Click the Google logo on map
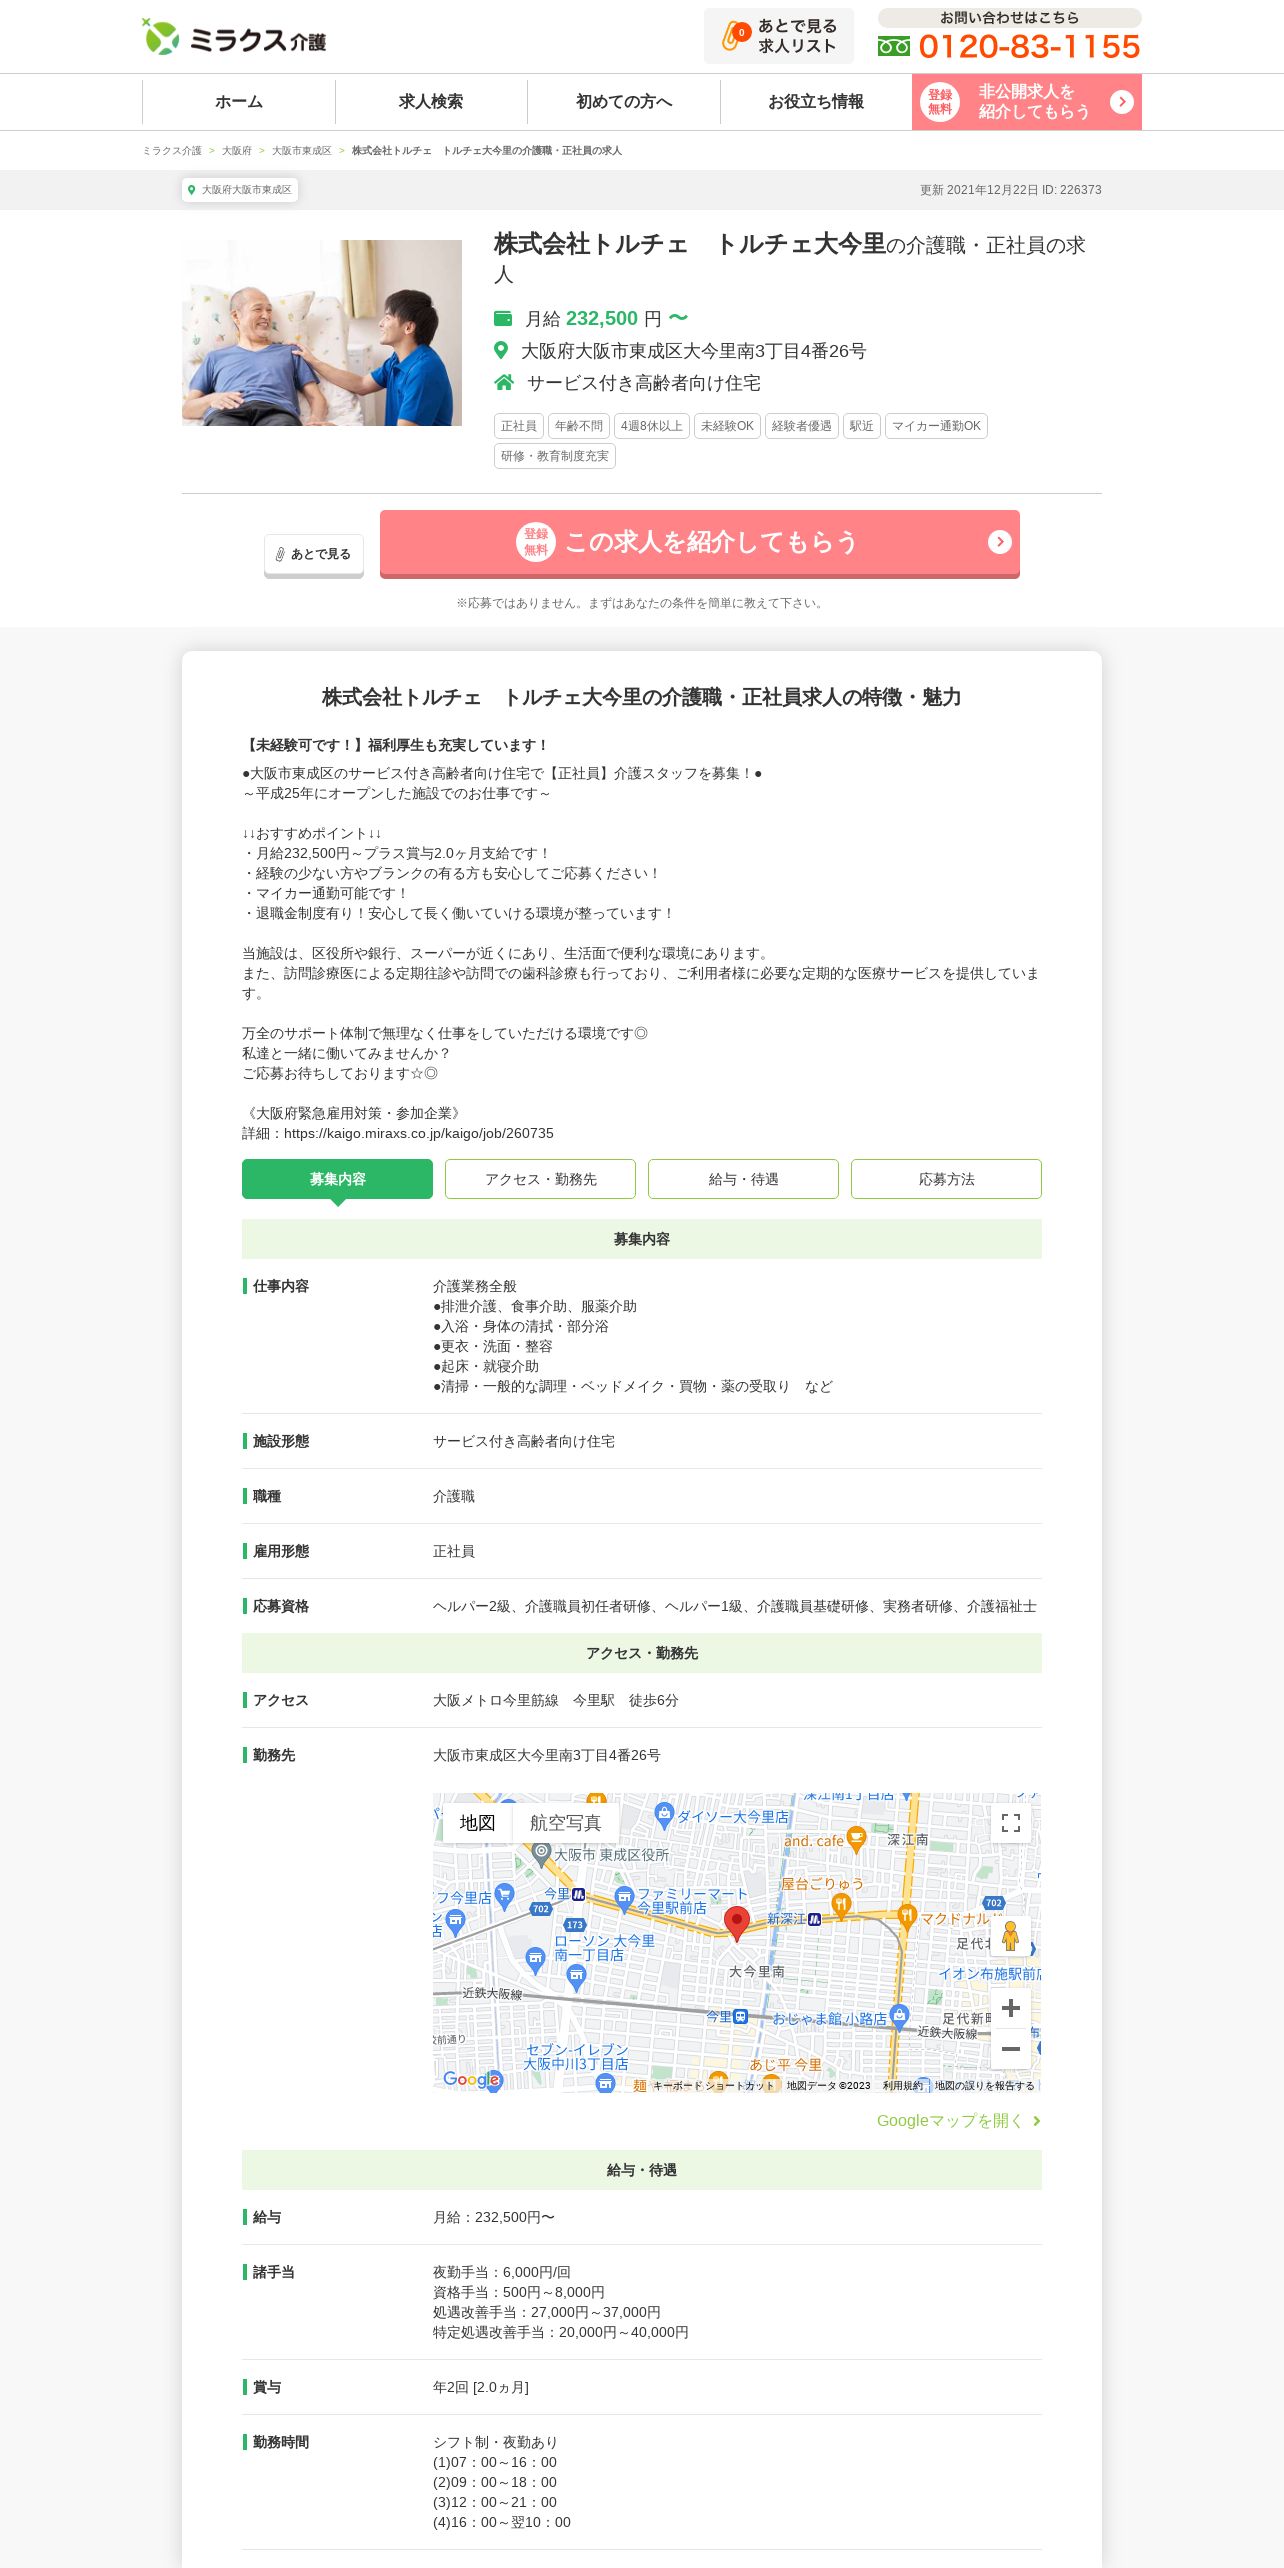 click(471, 2079)
